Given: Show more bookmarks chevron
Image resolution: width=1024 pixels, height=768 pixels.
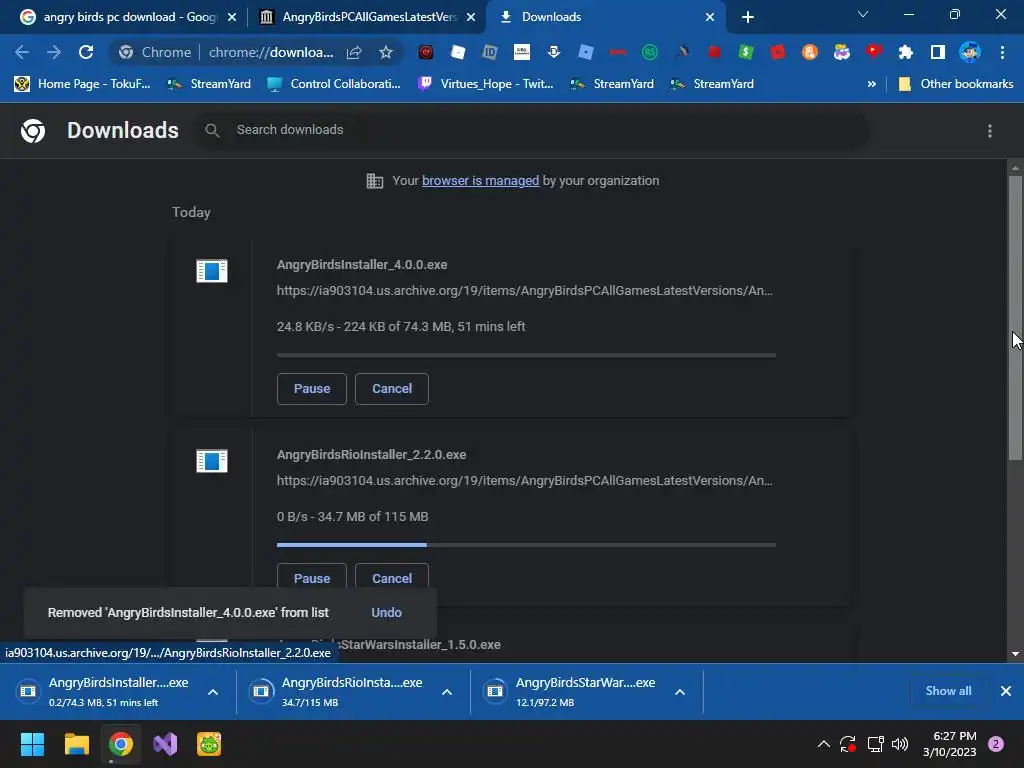Looking at the screenshot, I should tap(871, 84).
